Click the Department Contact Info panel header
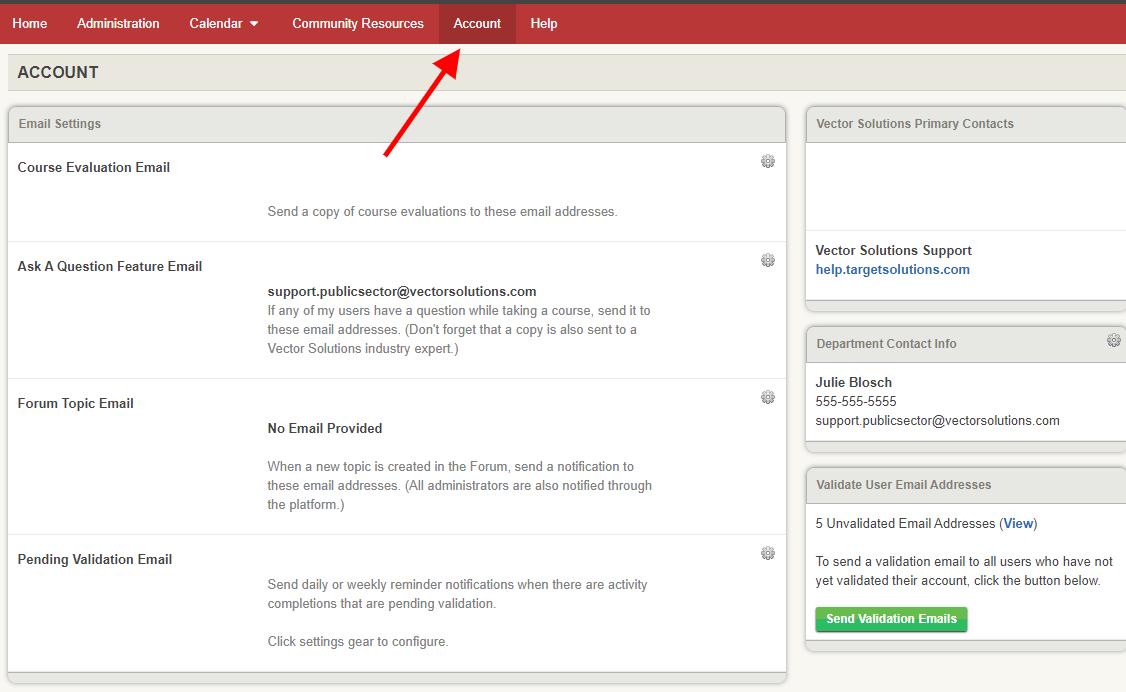 click(886, 343)
